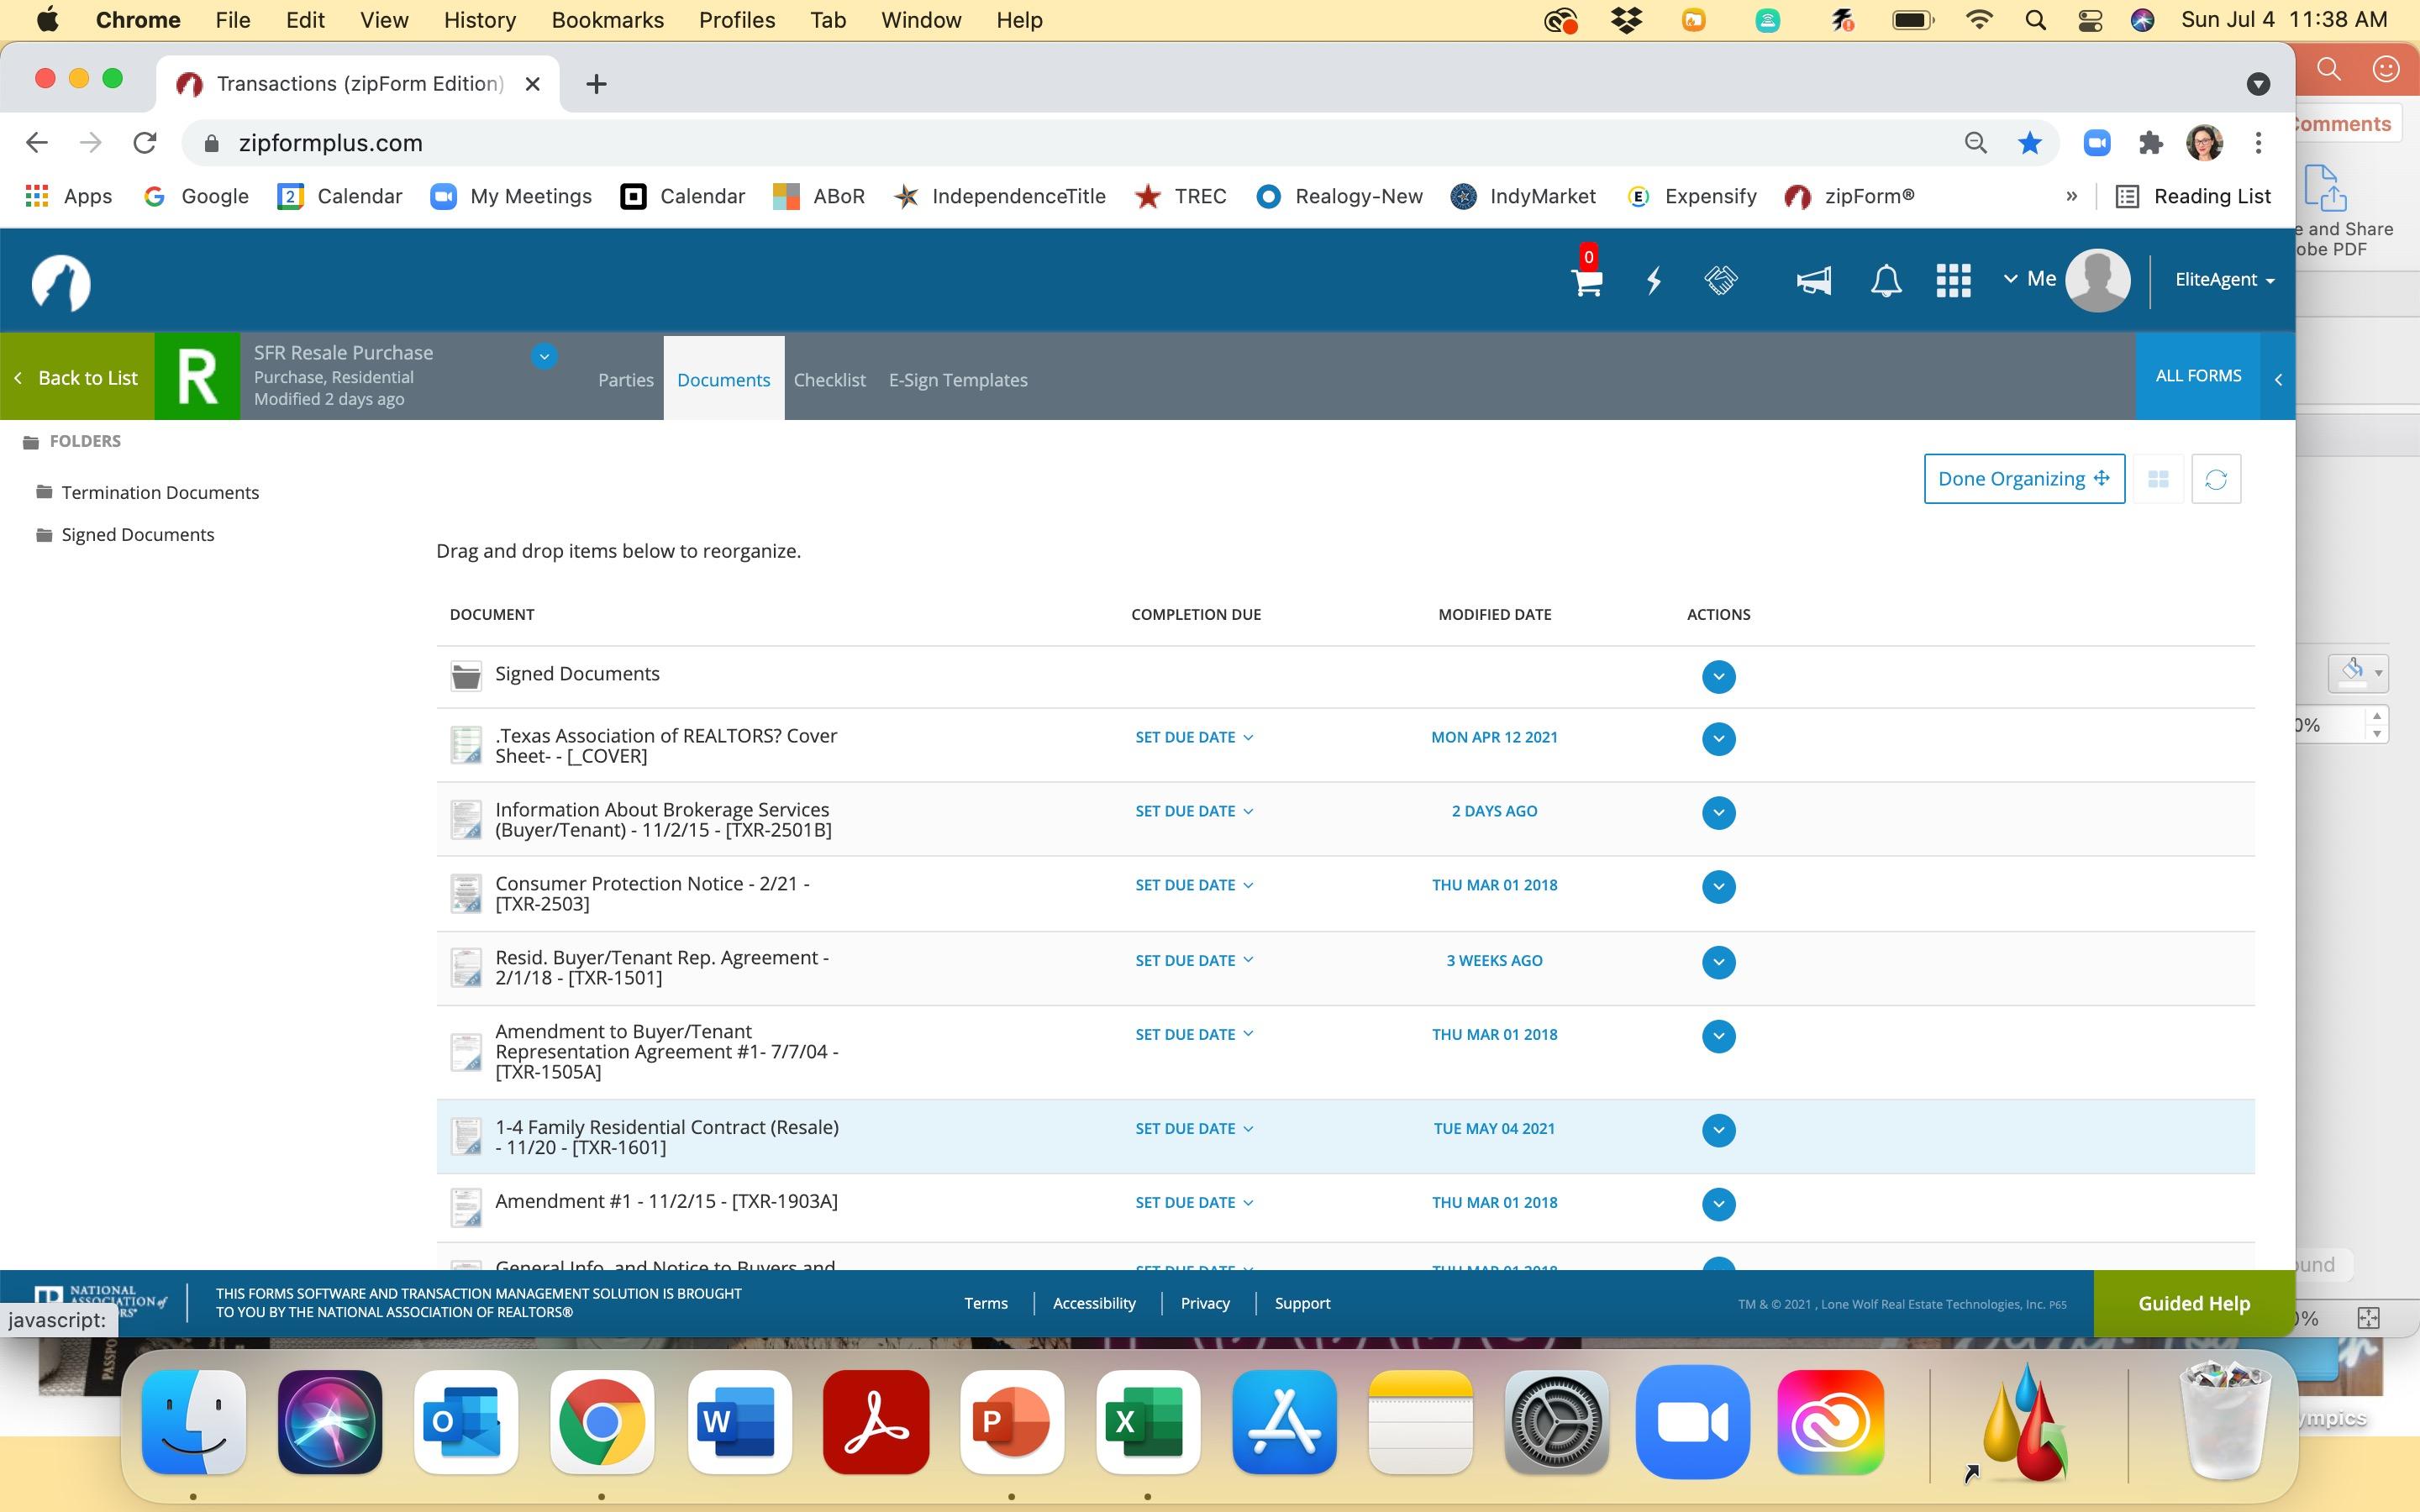The height and width of the screenshot is (1512, 2420).
Task: Open Set Due Date for Consumer Protection Notice
Action: point(1193,885)
